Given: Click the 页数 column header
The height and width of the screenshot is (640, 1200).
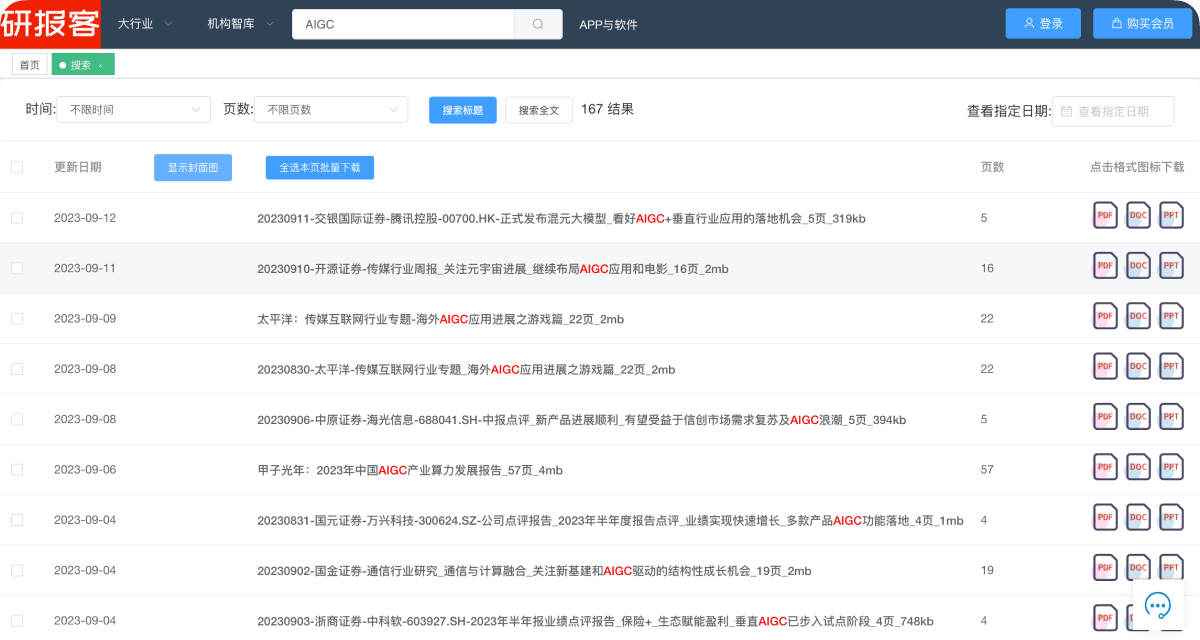Looking at the screenshot, I should [x=992, y=167].
